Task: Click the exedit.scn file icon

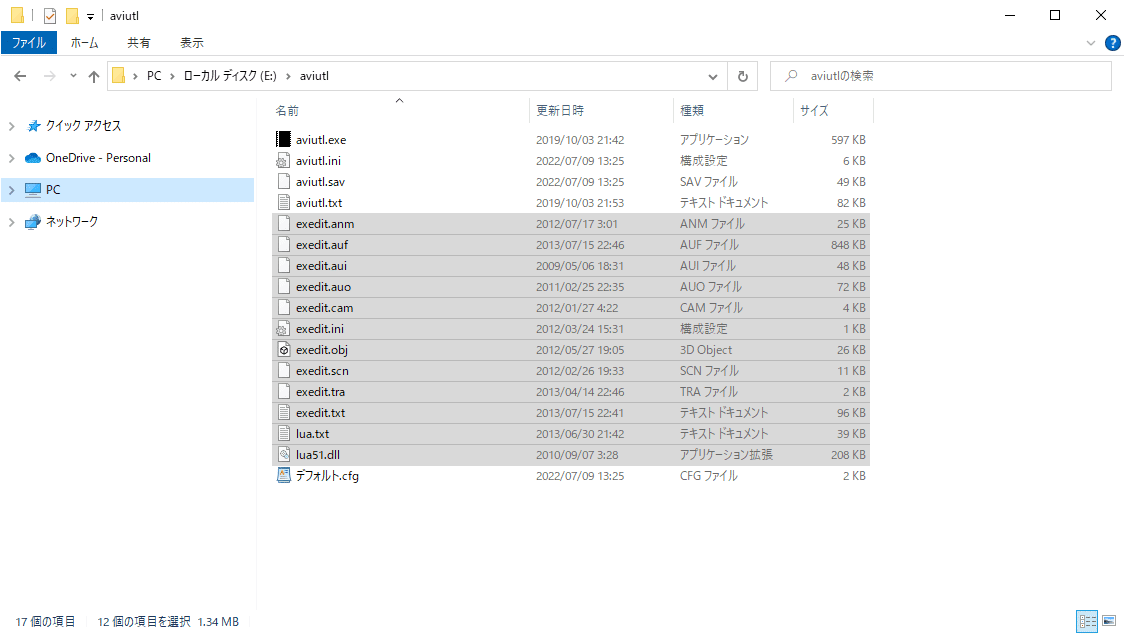Action: [283, 371]
